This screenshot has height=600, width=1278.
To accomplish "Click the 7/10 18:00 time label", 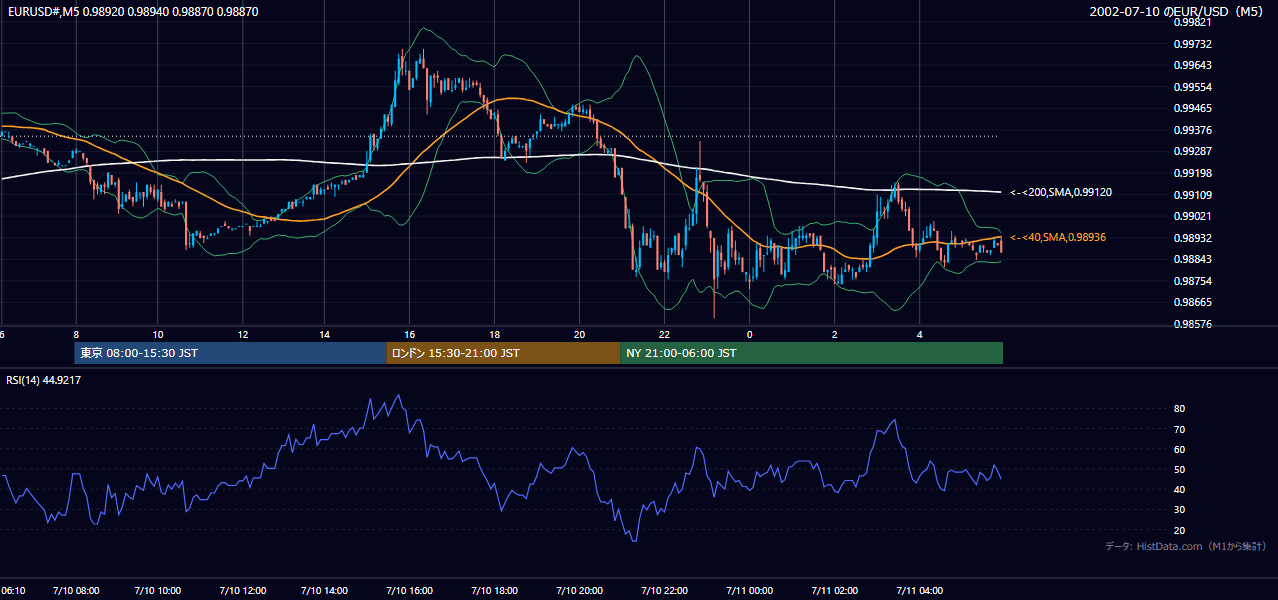I will point(495,591).
